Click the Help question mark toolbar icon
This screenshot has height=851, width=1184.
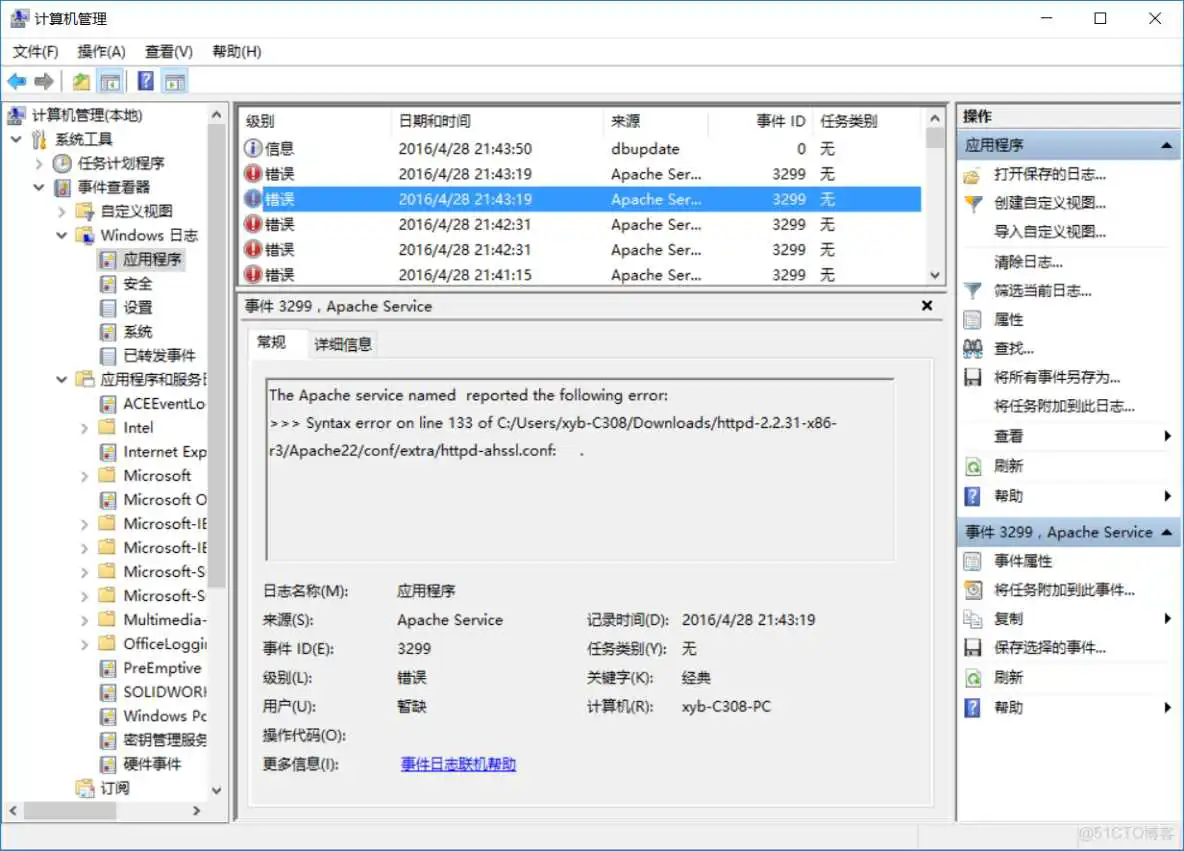[145, 80]
